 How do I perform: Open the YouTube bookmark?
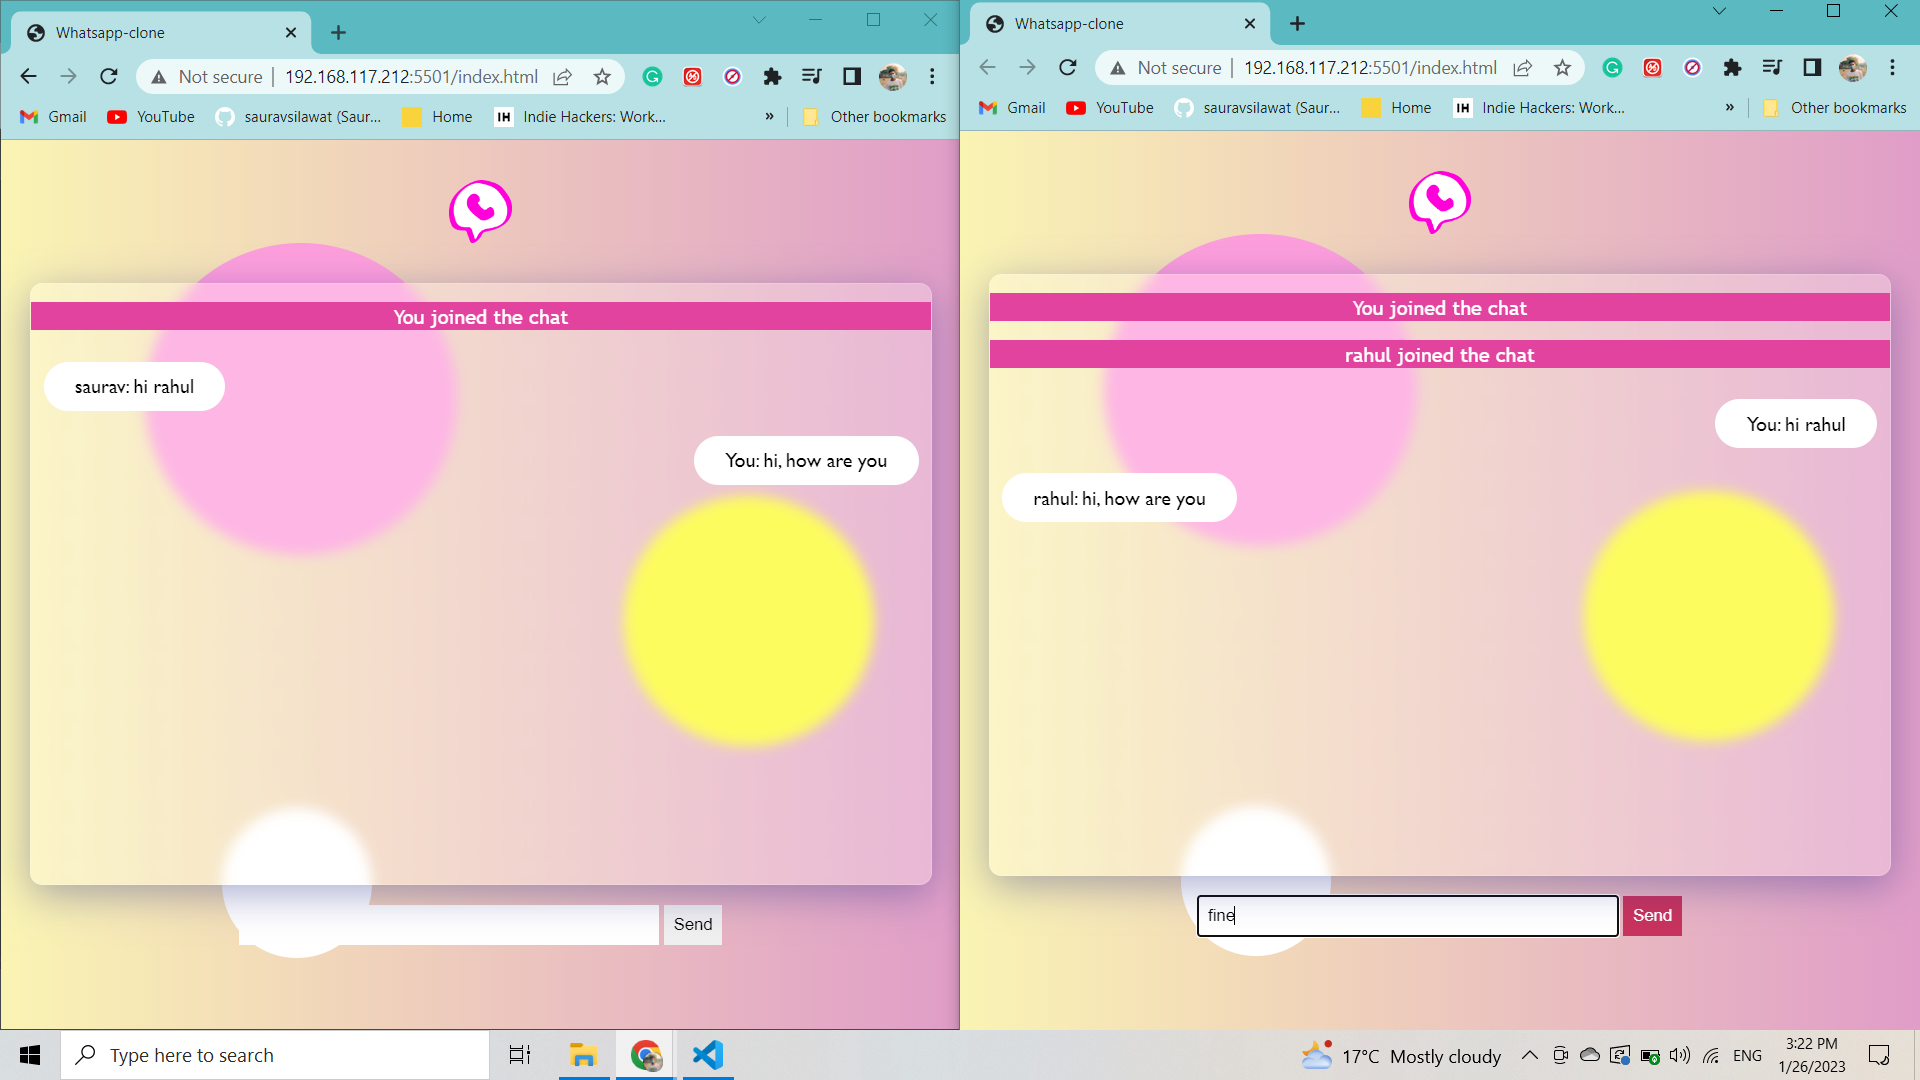pyautogui.click(x=150, y=116)
